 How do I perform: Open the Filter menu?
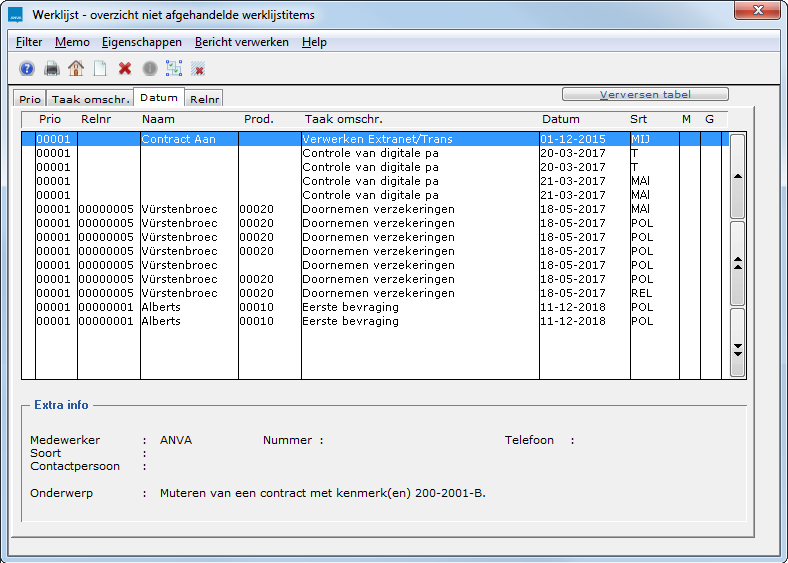click(29, 42)
